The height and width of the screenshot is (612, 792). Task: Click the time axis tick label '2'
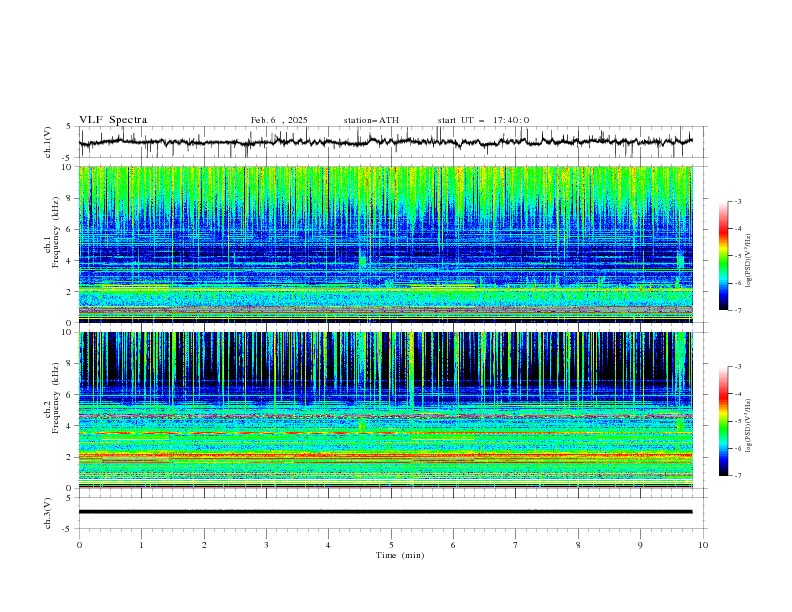204,545
